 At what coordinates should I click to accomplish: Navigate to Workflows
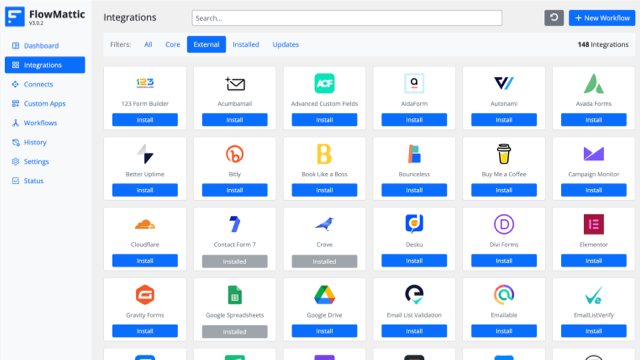click(x=40, y=123)
